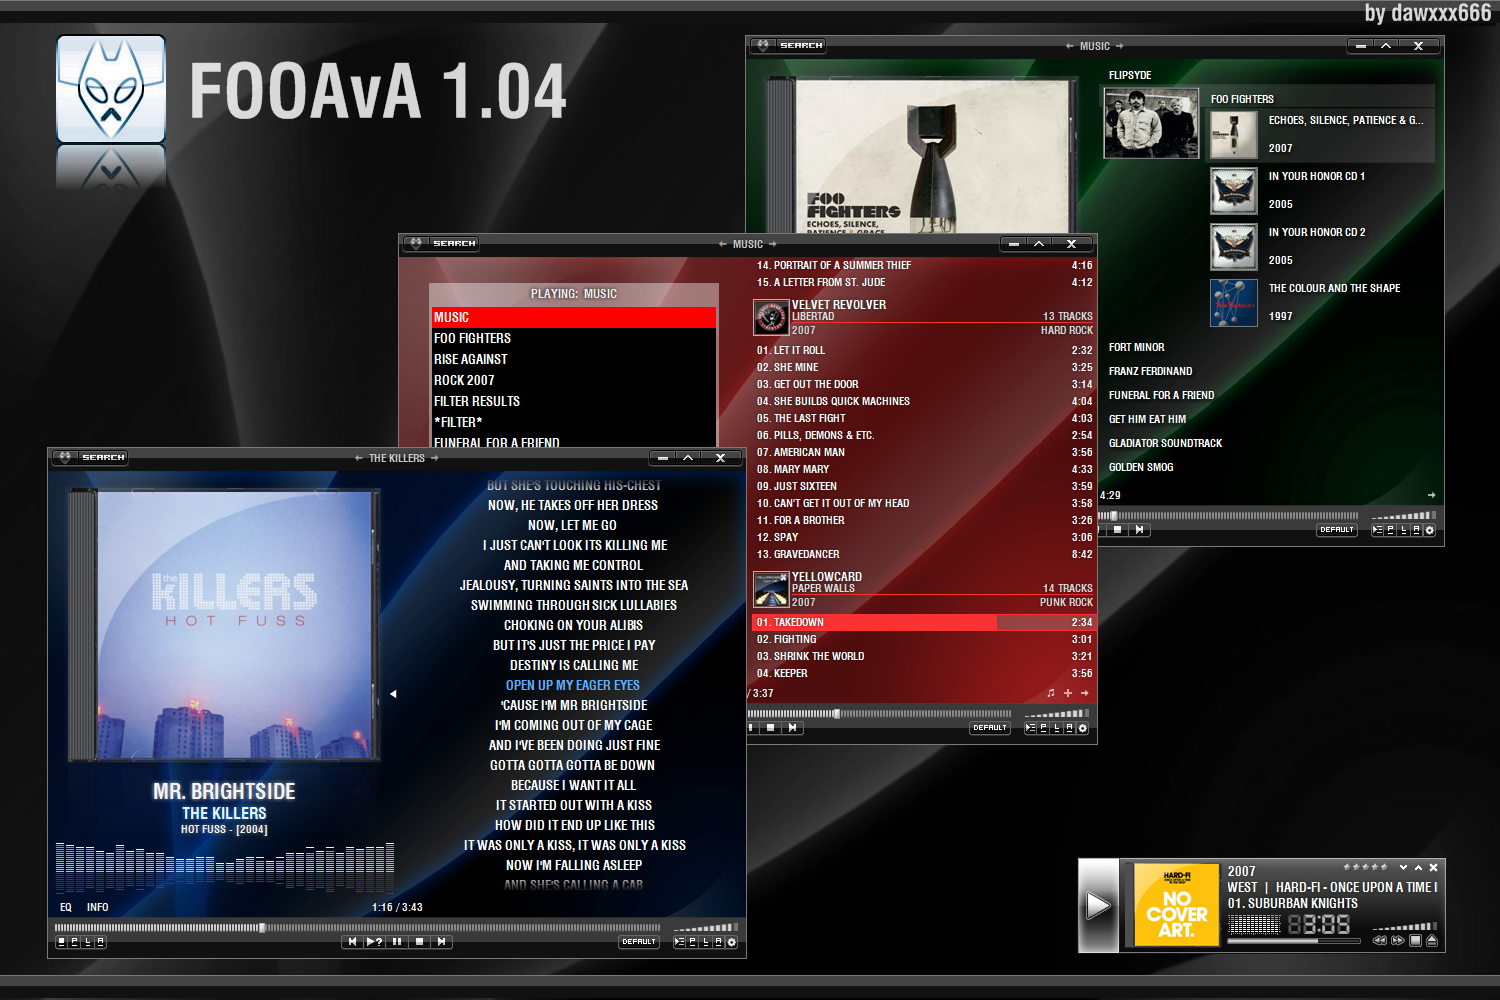Click SEARCH in The Killers window

pyautogui.click(x=103, y=457)
